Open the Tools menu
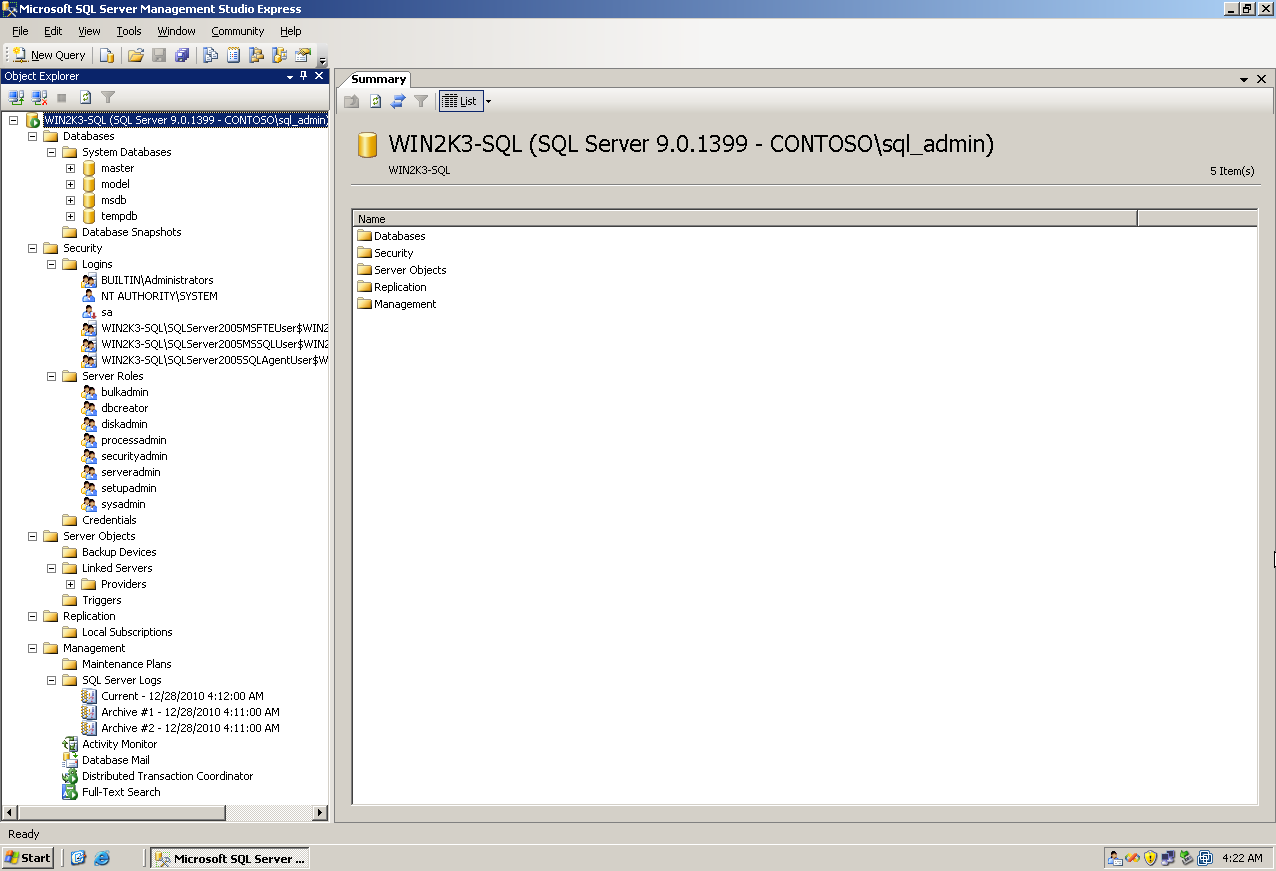Image resolution: width=1276 pixels, height=871 pixels. point(129,31)
